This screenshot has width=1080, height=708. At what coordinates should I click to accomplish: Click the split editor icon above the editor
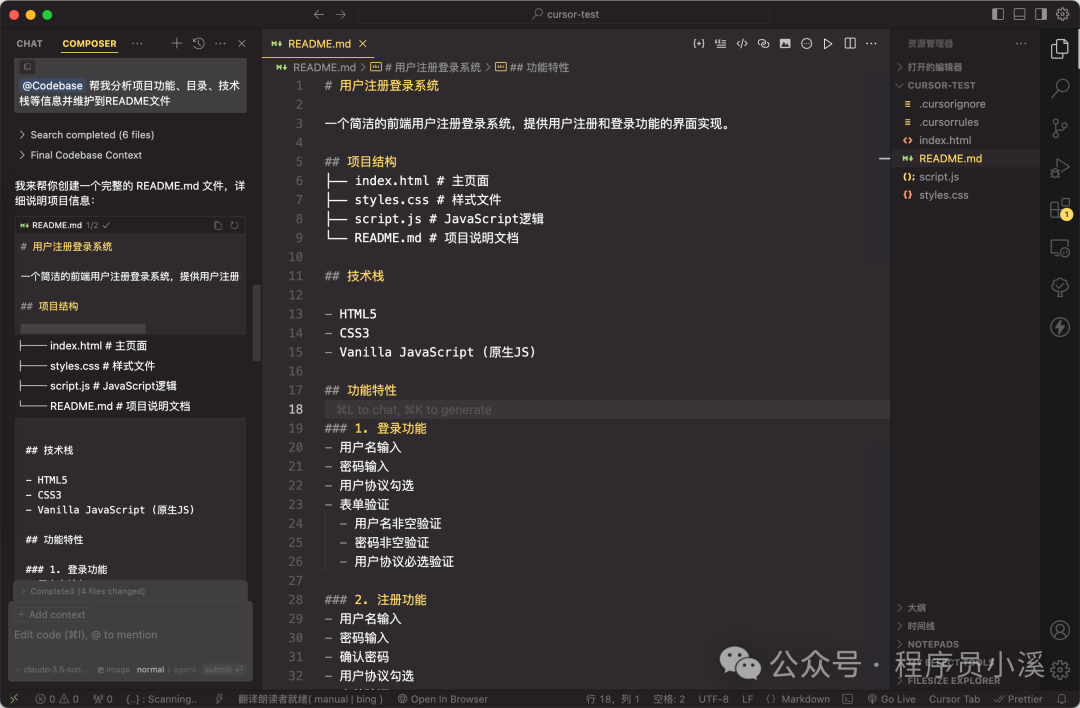point(851,44)
